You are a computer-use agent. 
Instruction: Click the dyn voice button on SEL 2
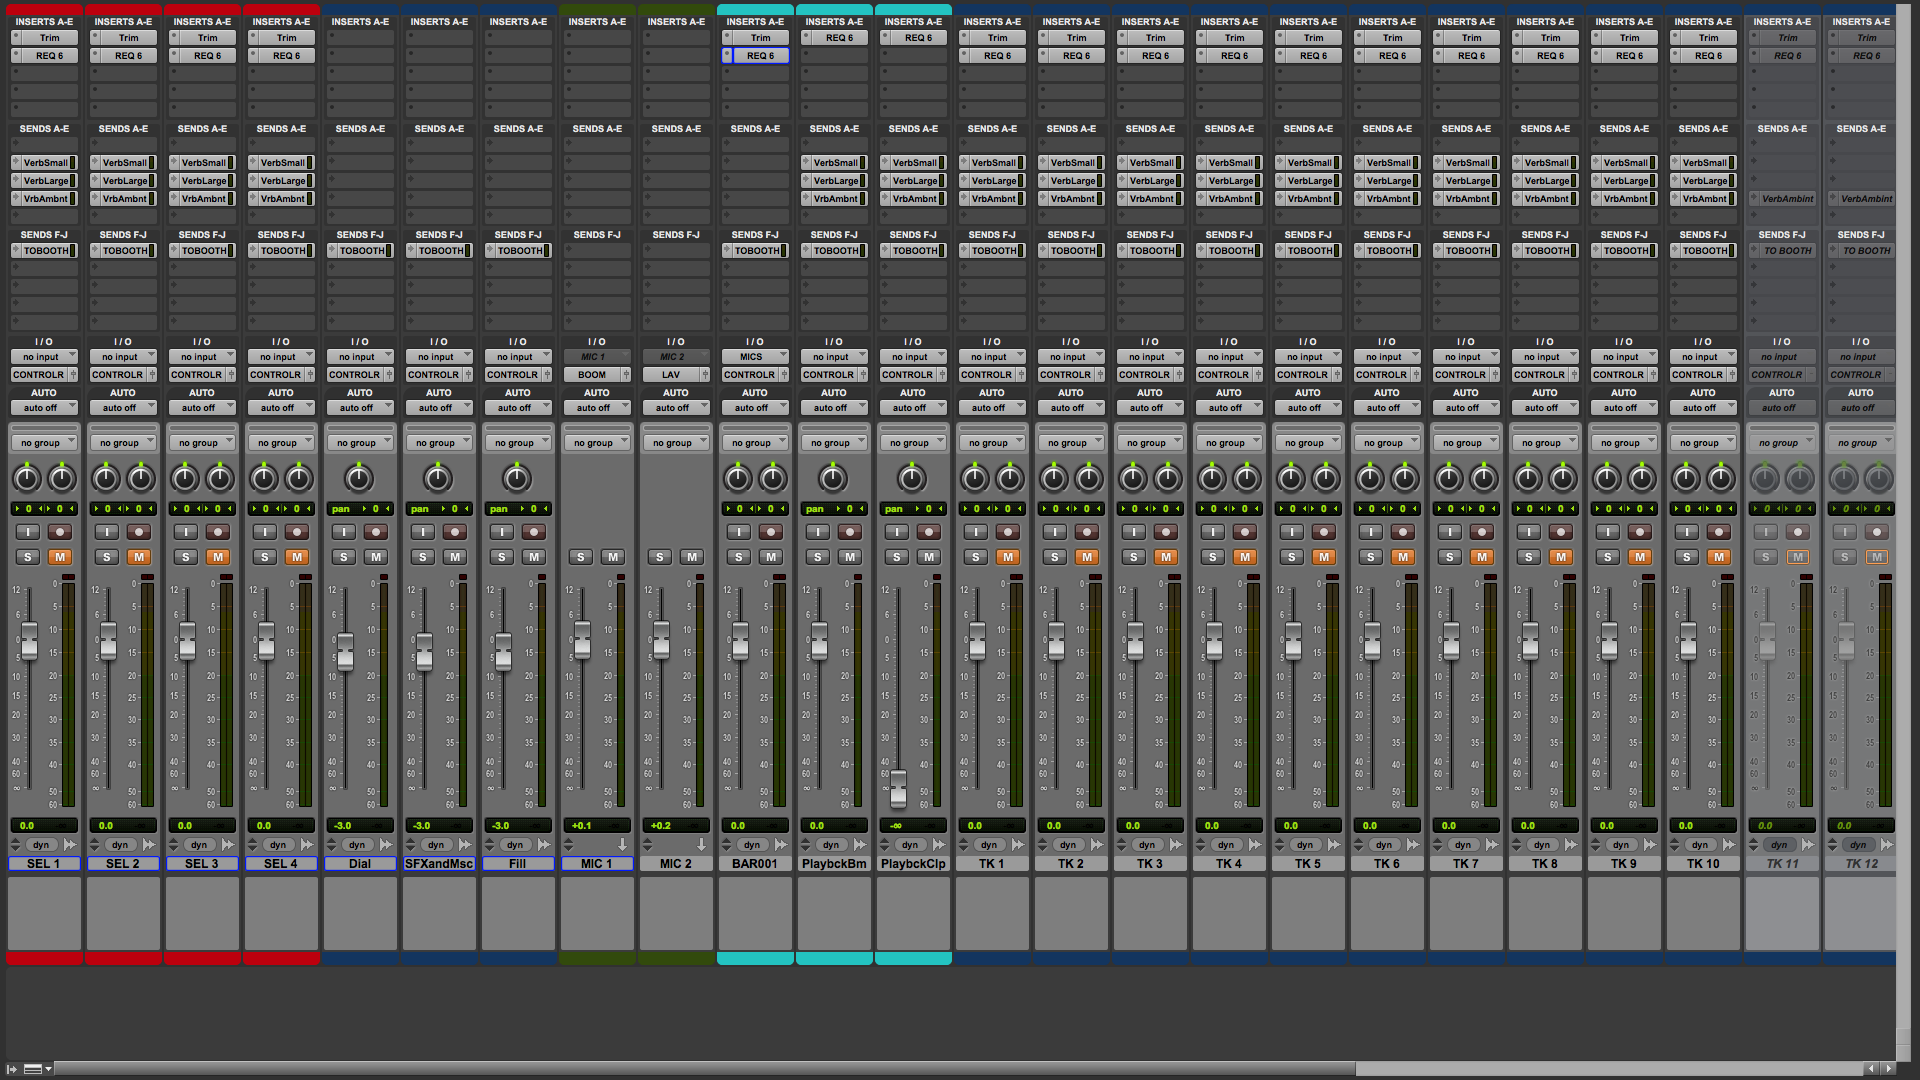[119, 845]
